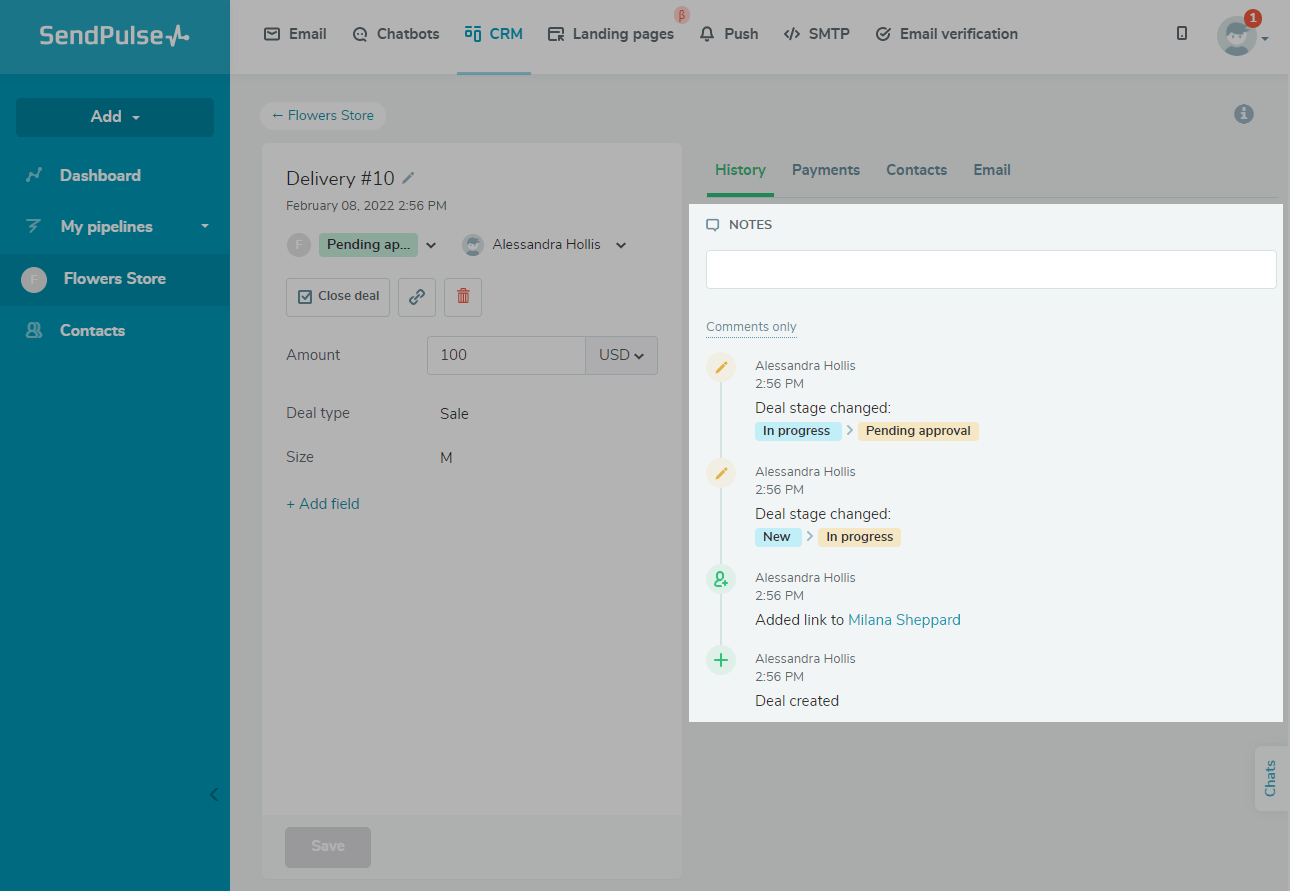Open the Milana Sheppard contact link
This screenshot has width=1290, height=891.
point(904,620)
